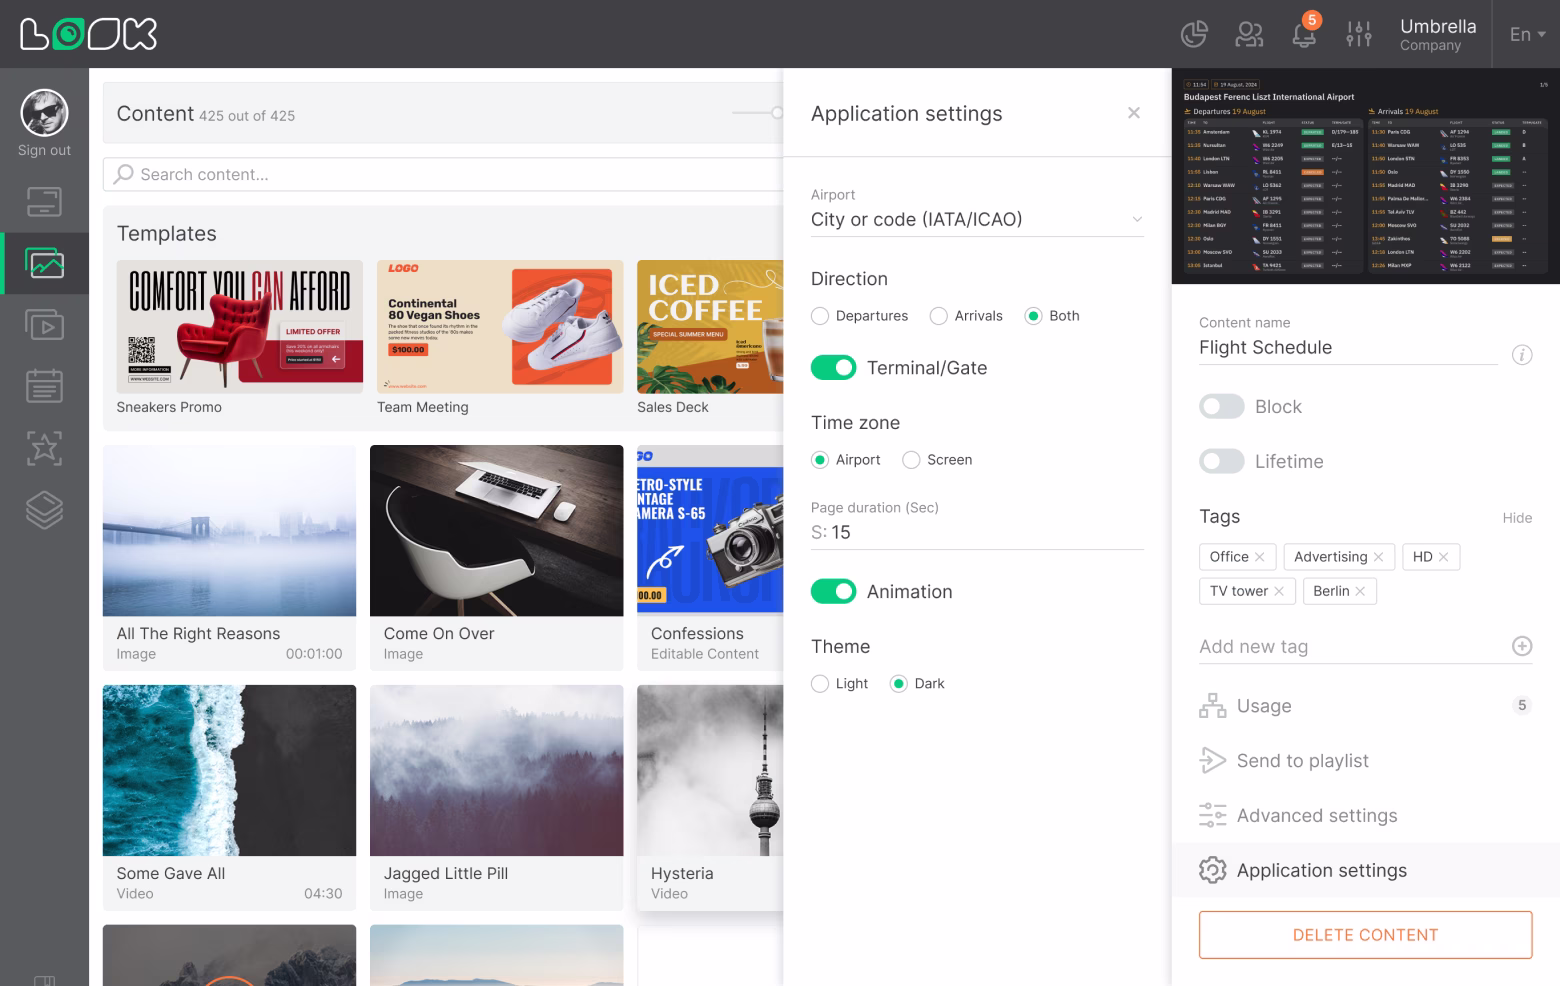Enable the Block toggle
The height and width of the screenshot is (986, 1560).
coord(1222,407)
